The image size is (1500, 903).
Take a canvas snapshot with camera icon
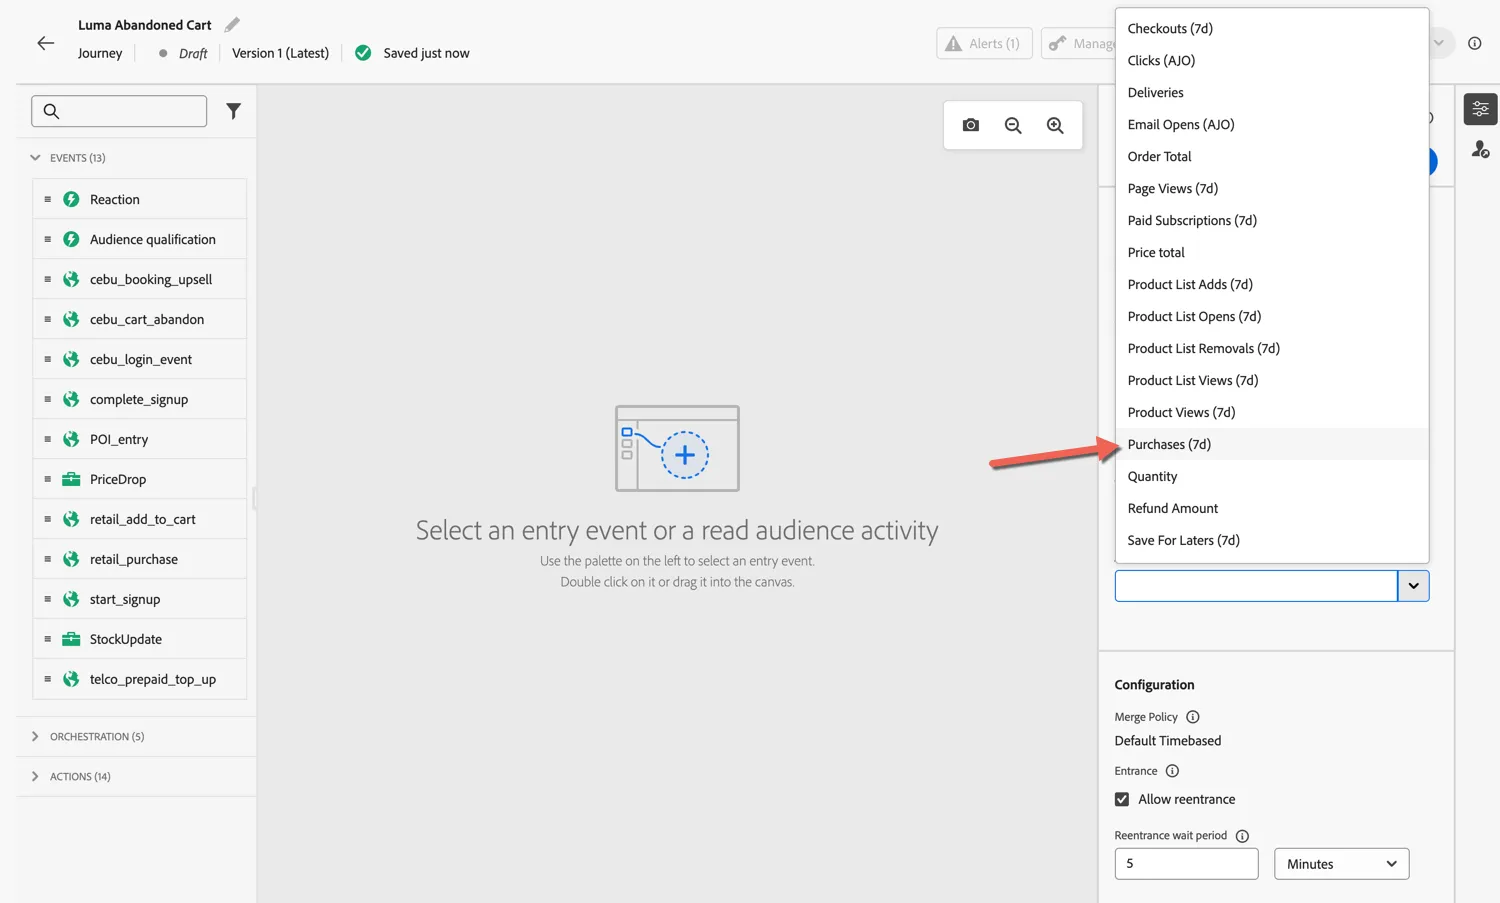click(x=971, y=125)
